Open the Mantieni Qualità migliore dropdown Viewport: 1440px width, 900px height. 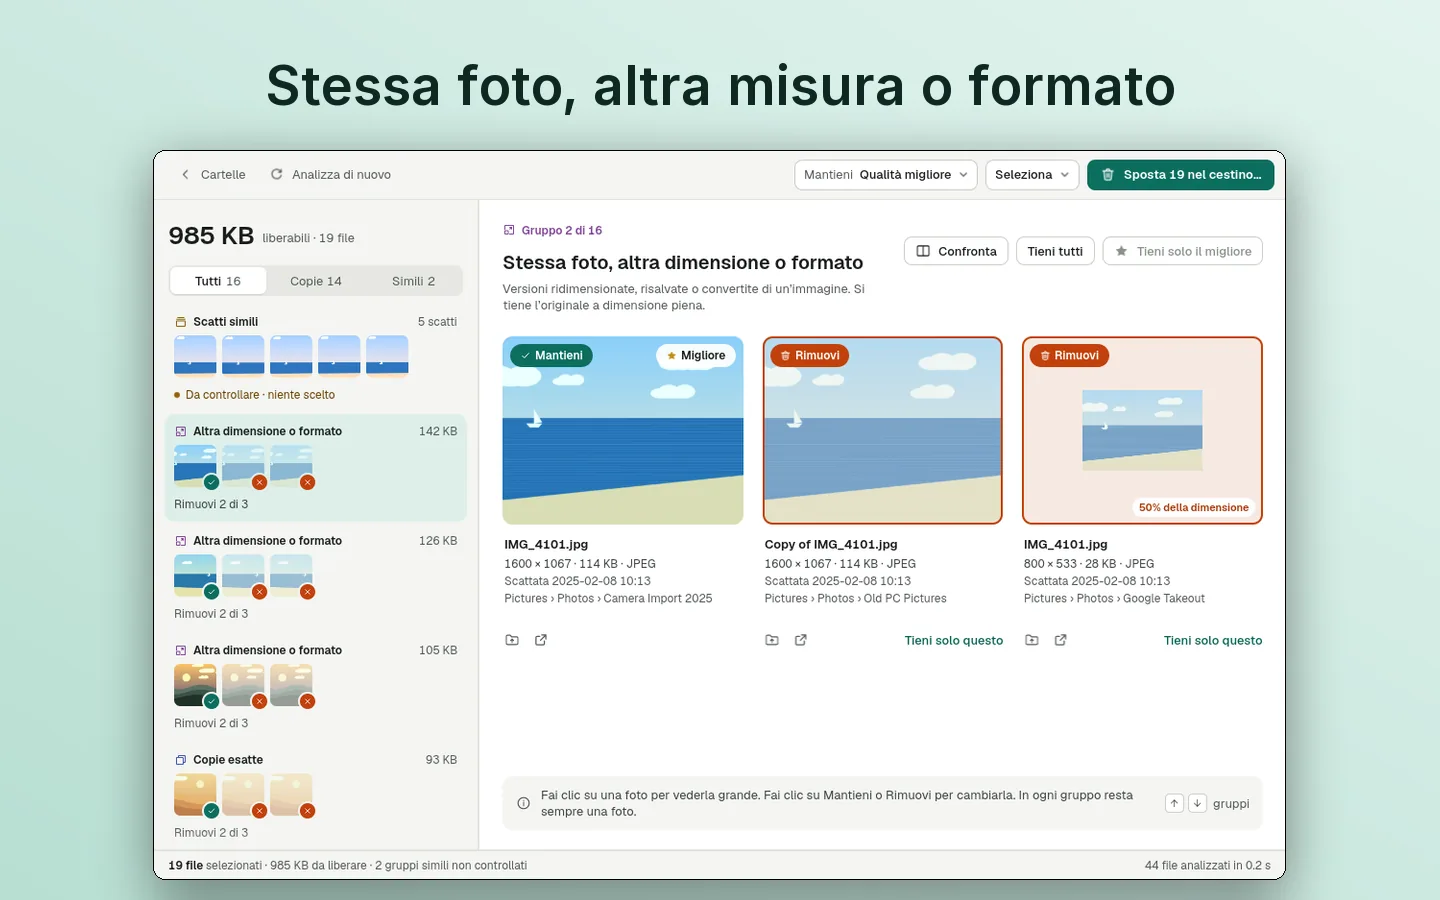pyautogui.click(x=886, y=174)
